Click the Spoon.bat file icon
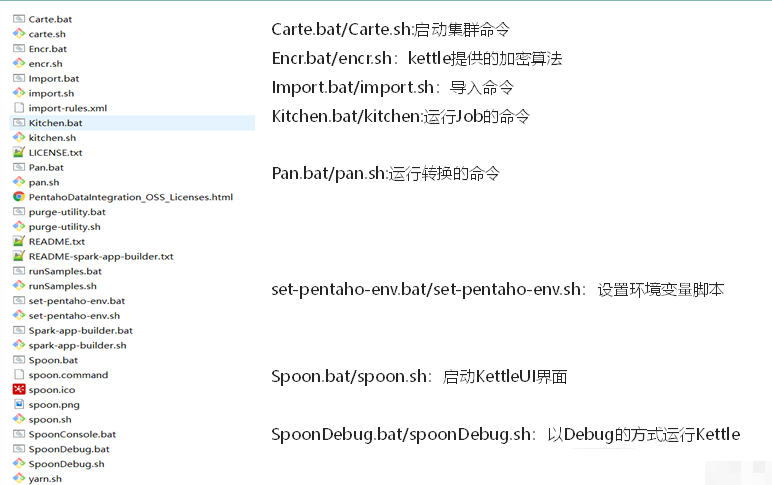 tap(19, 359)
